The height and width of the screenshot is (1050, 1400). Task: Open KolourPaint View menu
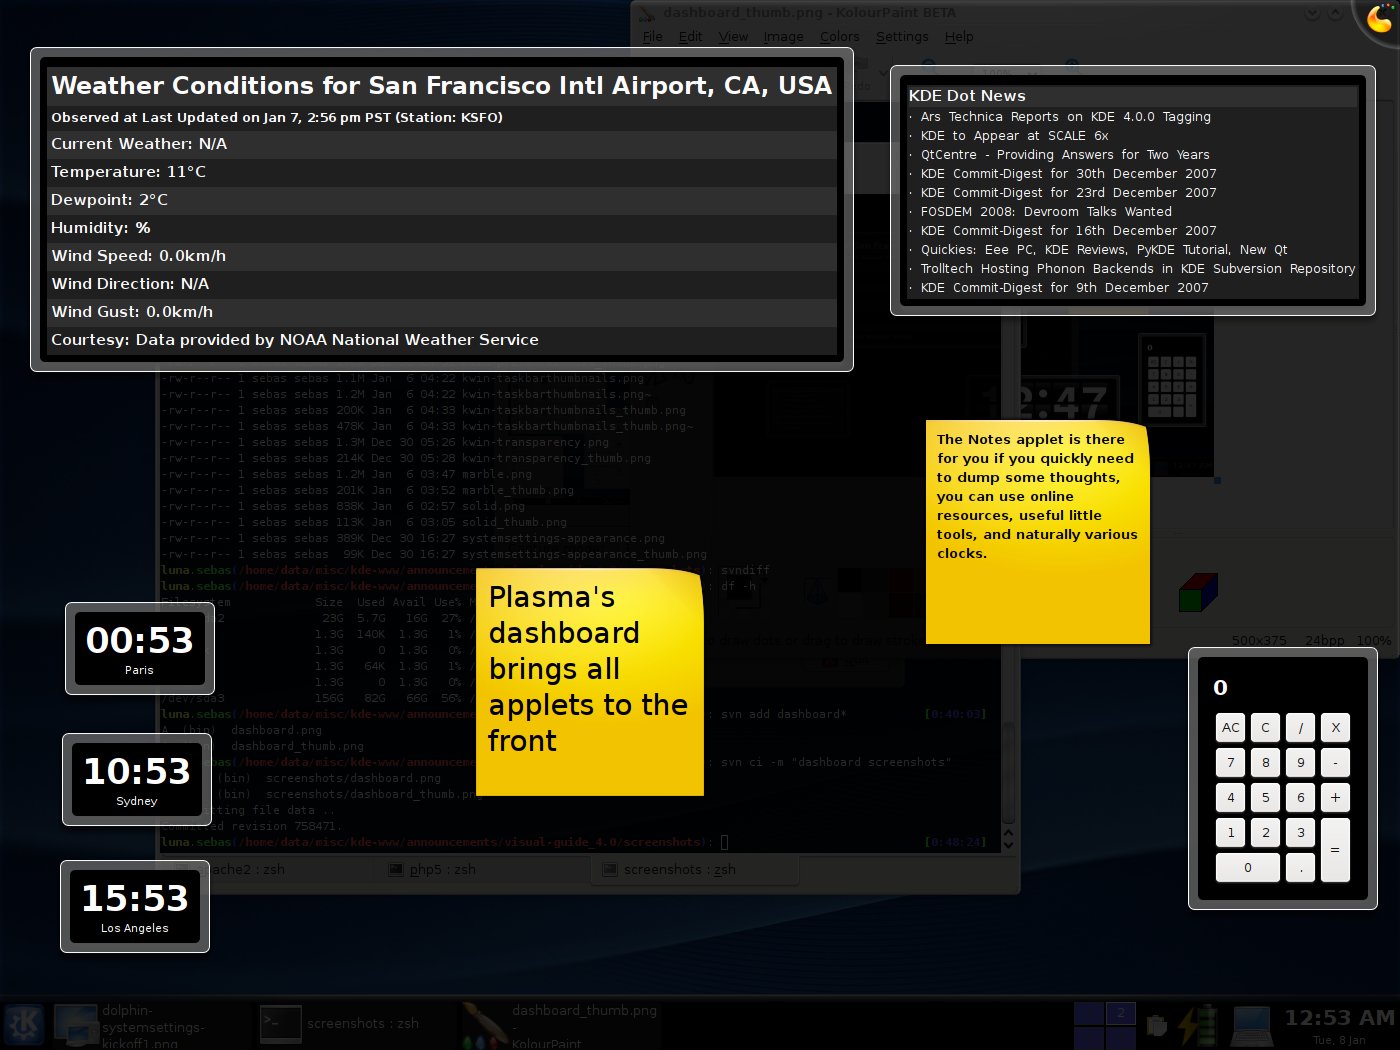tap(733, 37)
